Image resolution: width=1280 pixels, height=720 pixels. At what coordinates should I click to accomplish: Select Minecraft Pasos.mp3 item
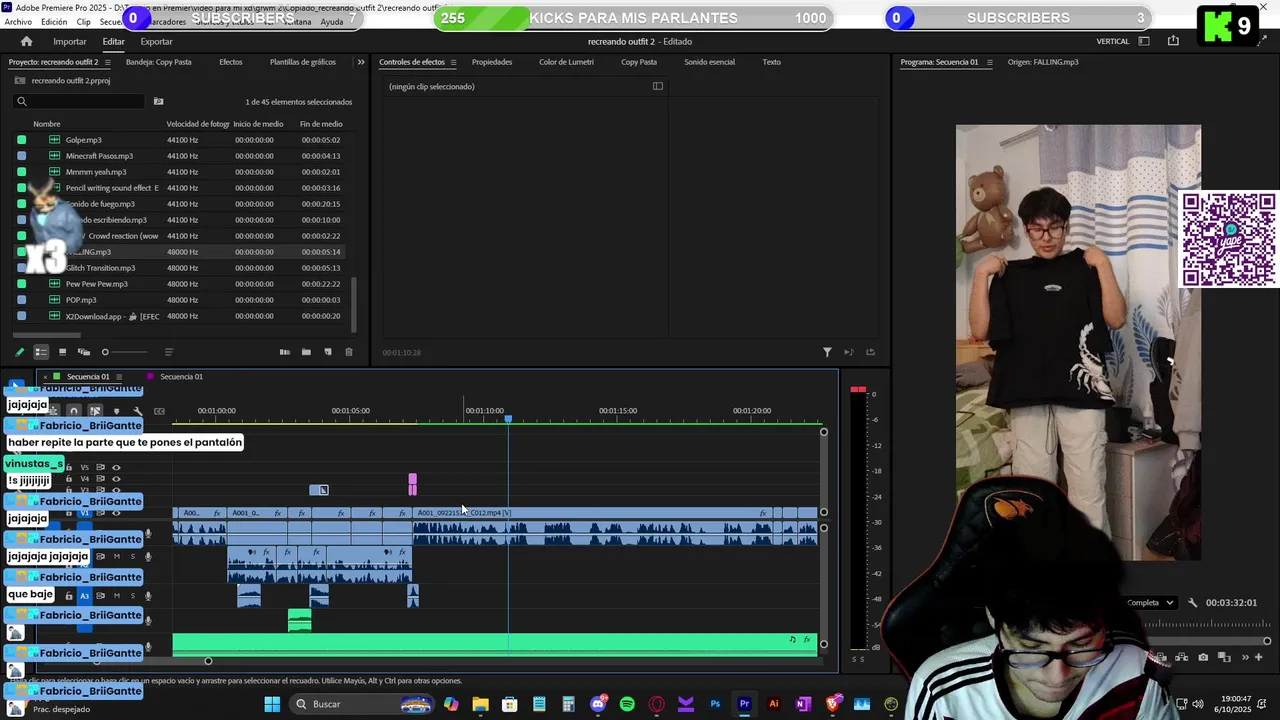point(99,156)
